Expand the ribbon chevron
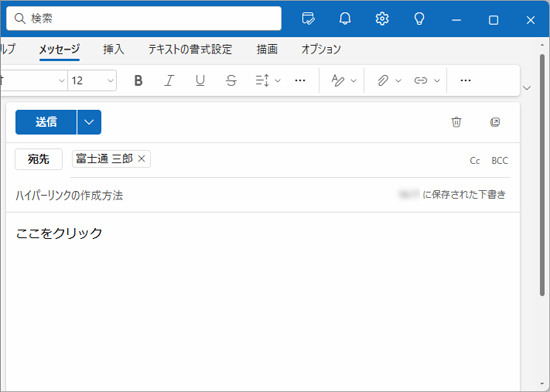Screen dimensions: 550x392 click(526, 88)
